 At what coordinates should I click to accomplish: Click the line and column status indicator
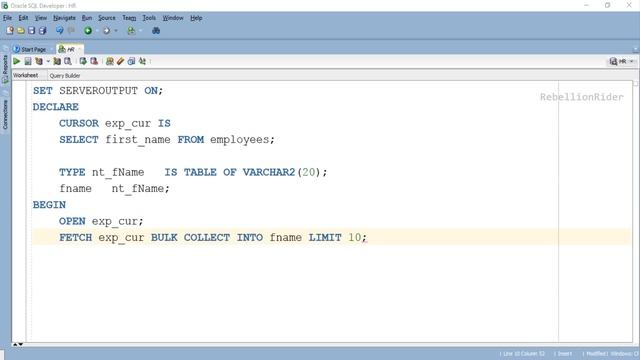pos(524,353)
